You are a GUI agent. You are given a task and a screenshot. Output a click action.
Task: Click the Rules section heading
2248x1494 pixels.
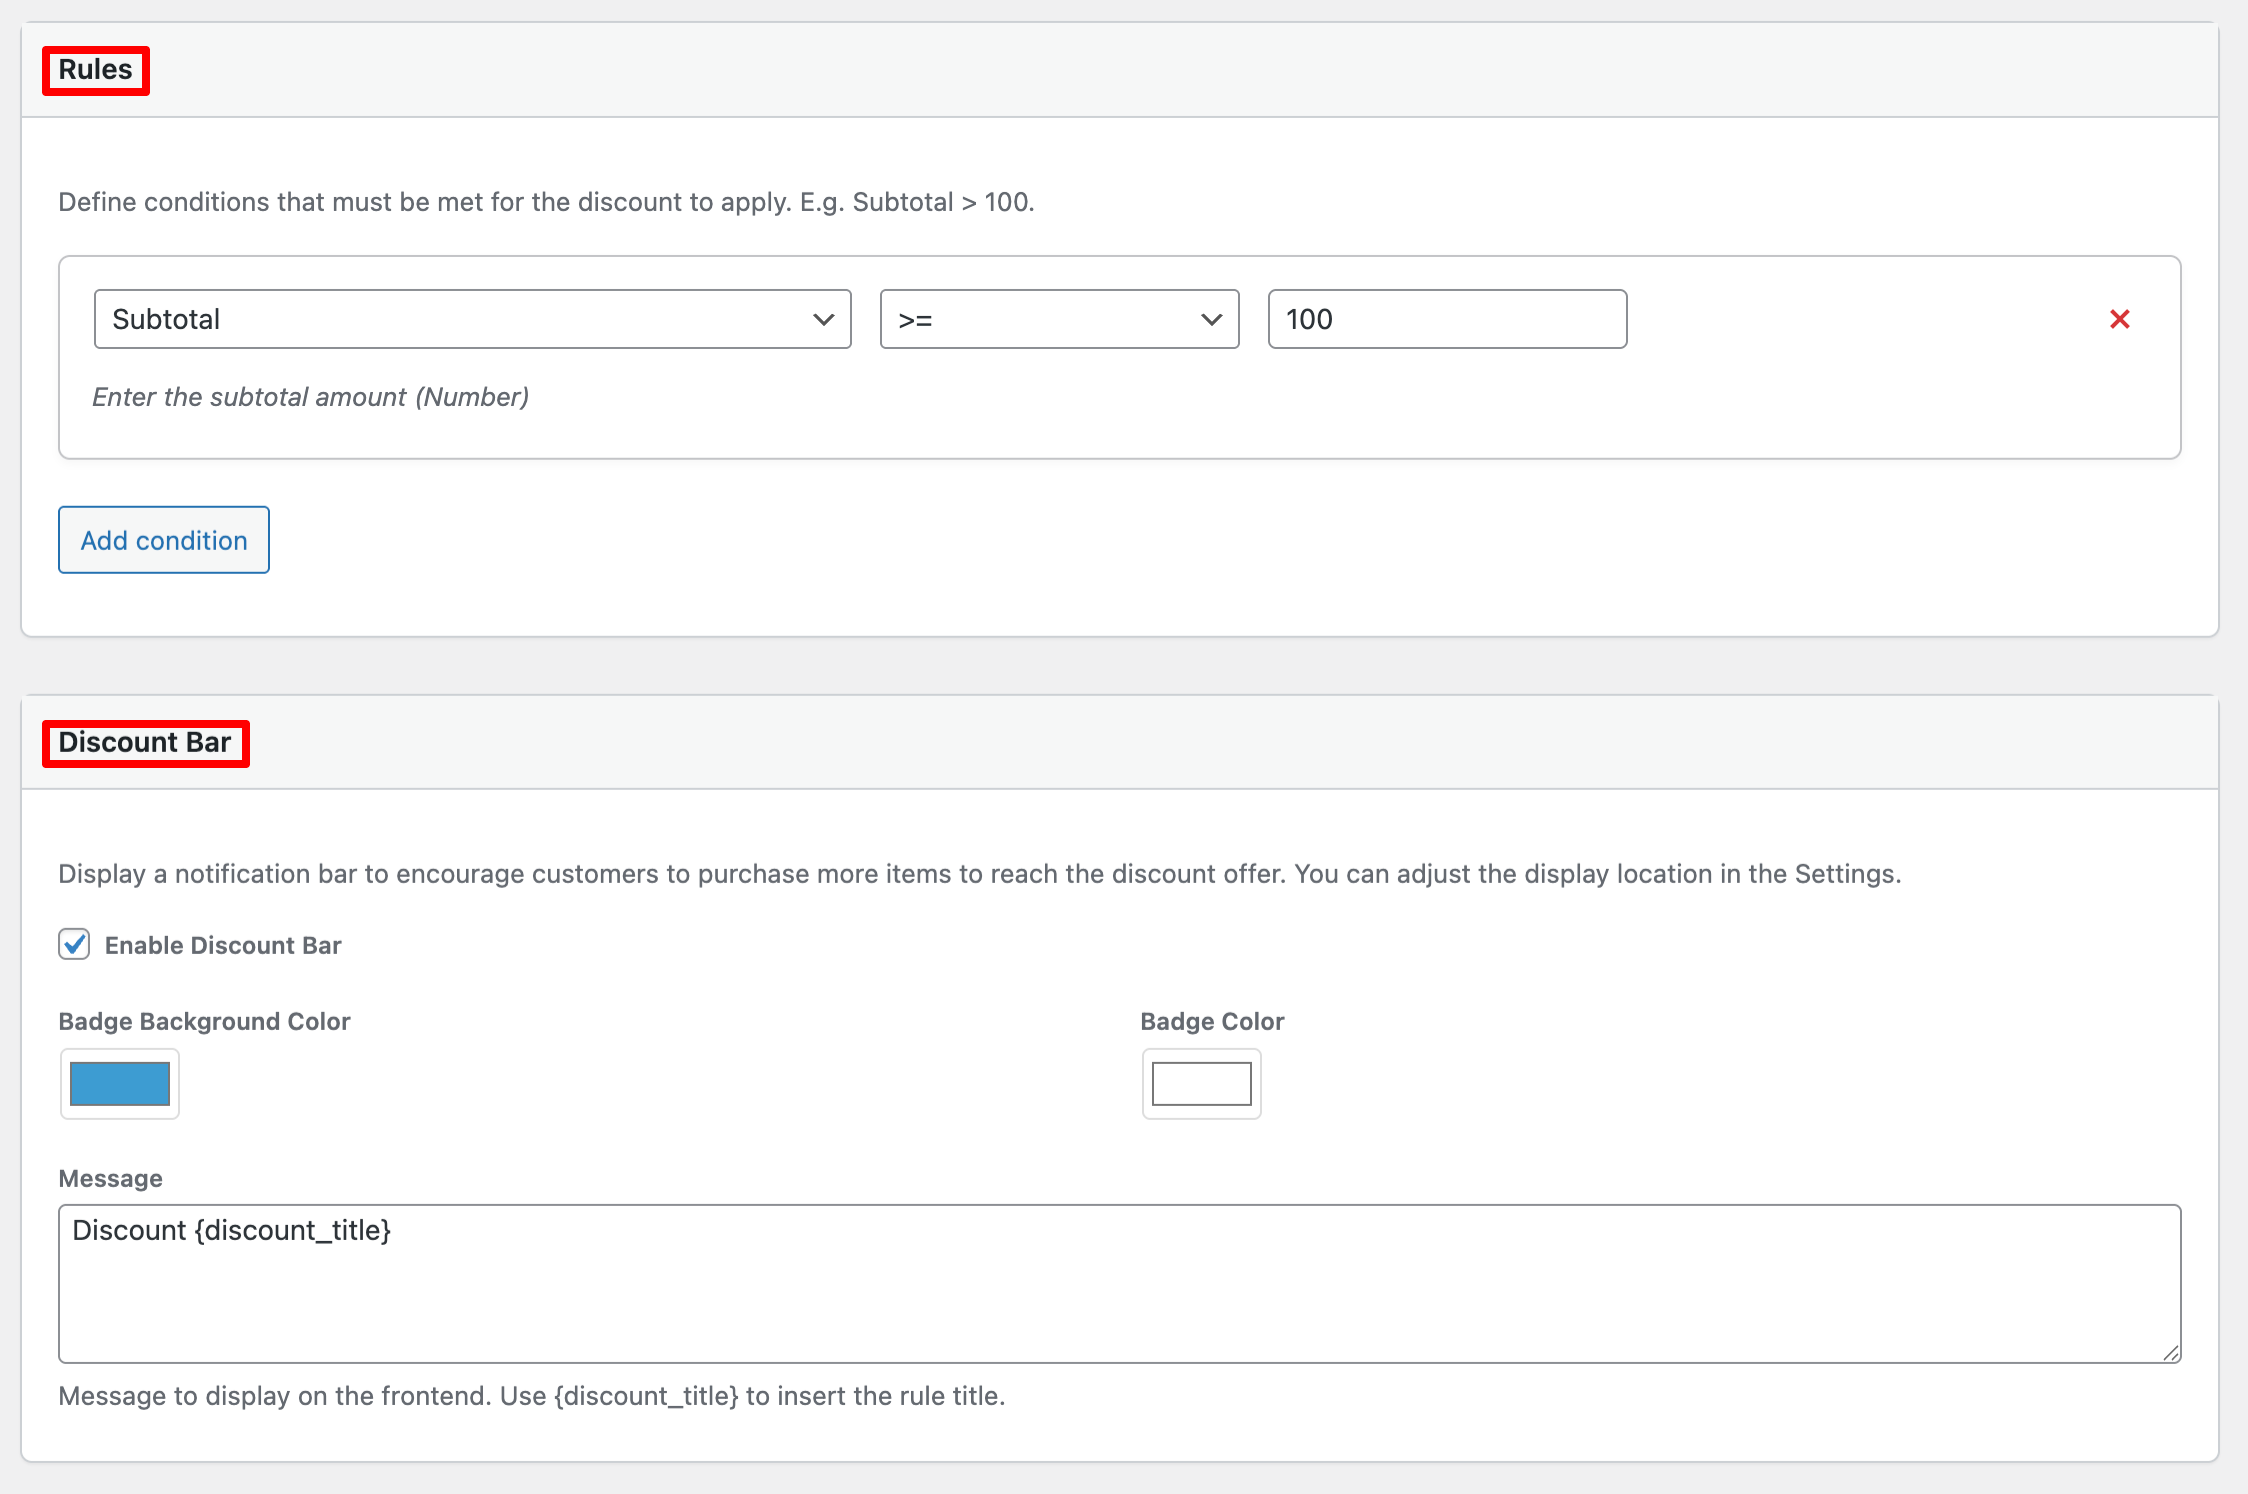(95, 70)
